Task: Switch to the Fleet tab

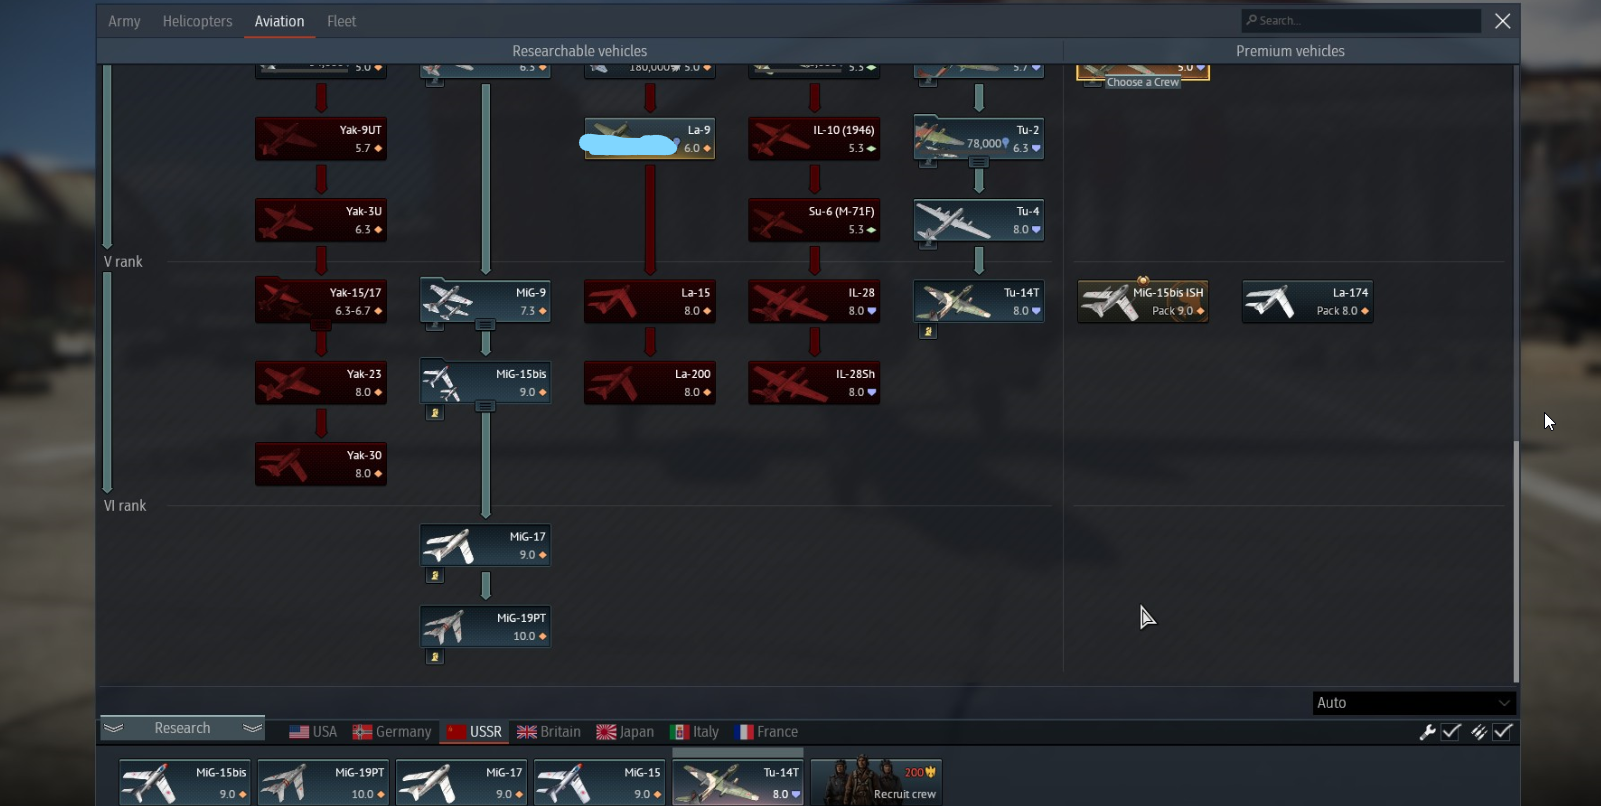Action: pos(341,21)
